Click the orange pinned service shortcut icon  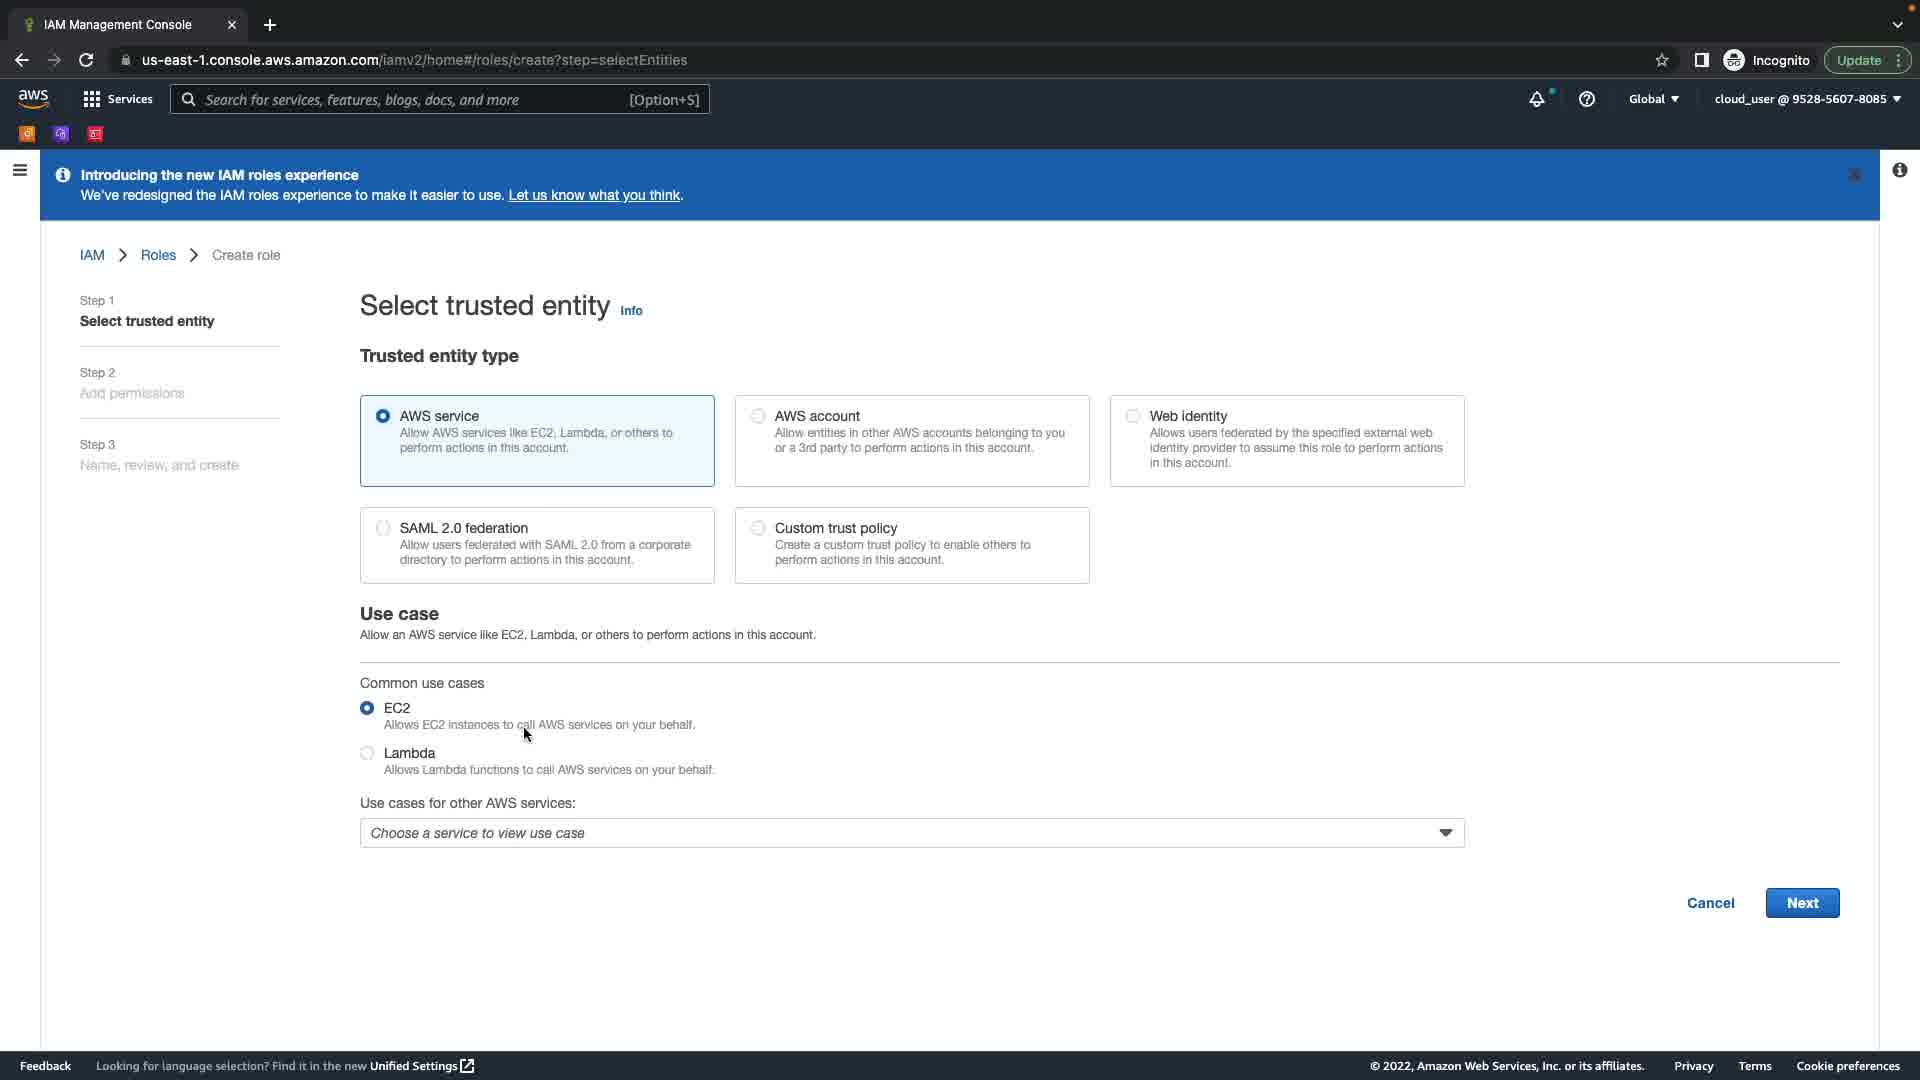click(x=27, y=134)
